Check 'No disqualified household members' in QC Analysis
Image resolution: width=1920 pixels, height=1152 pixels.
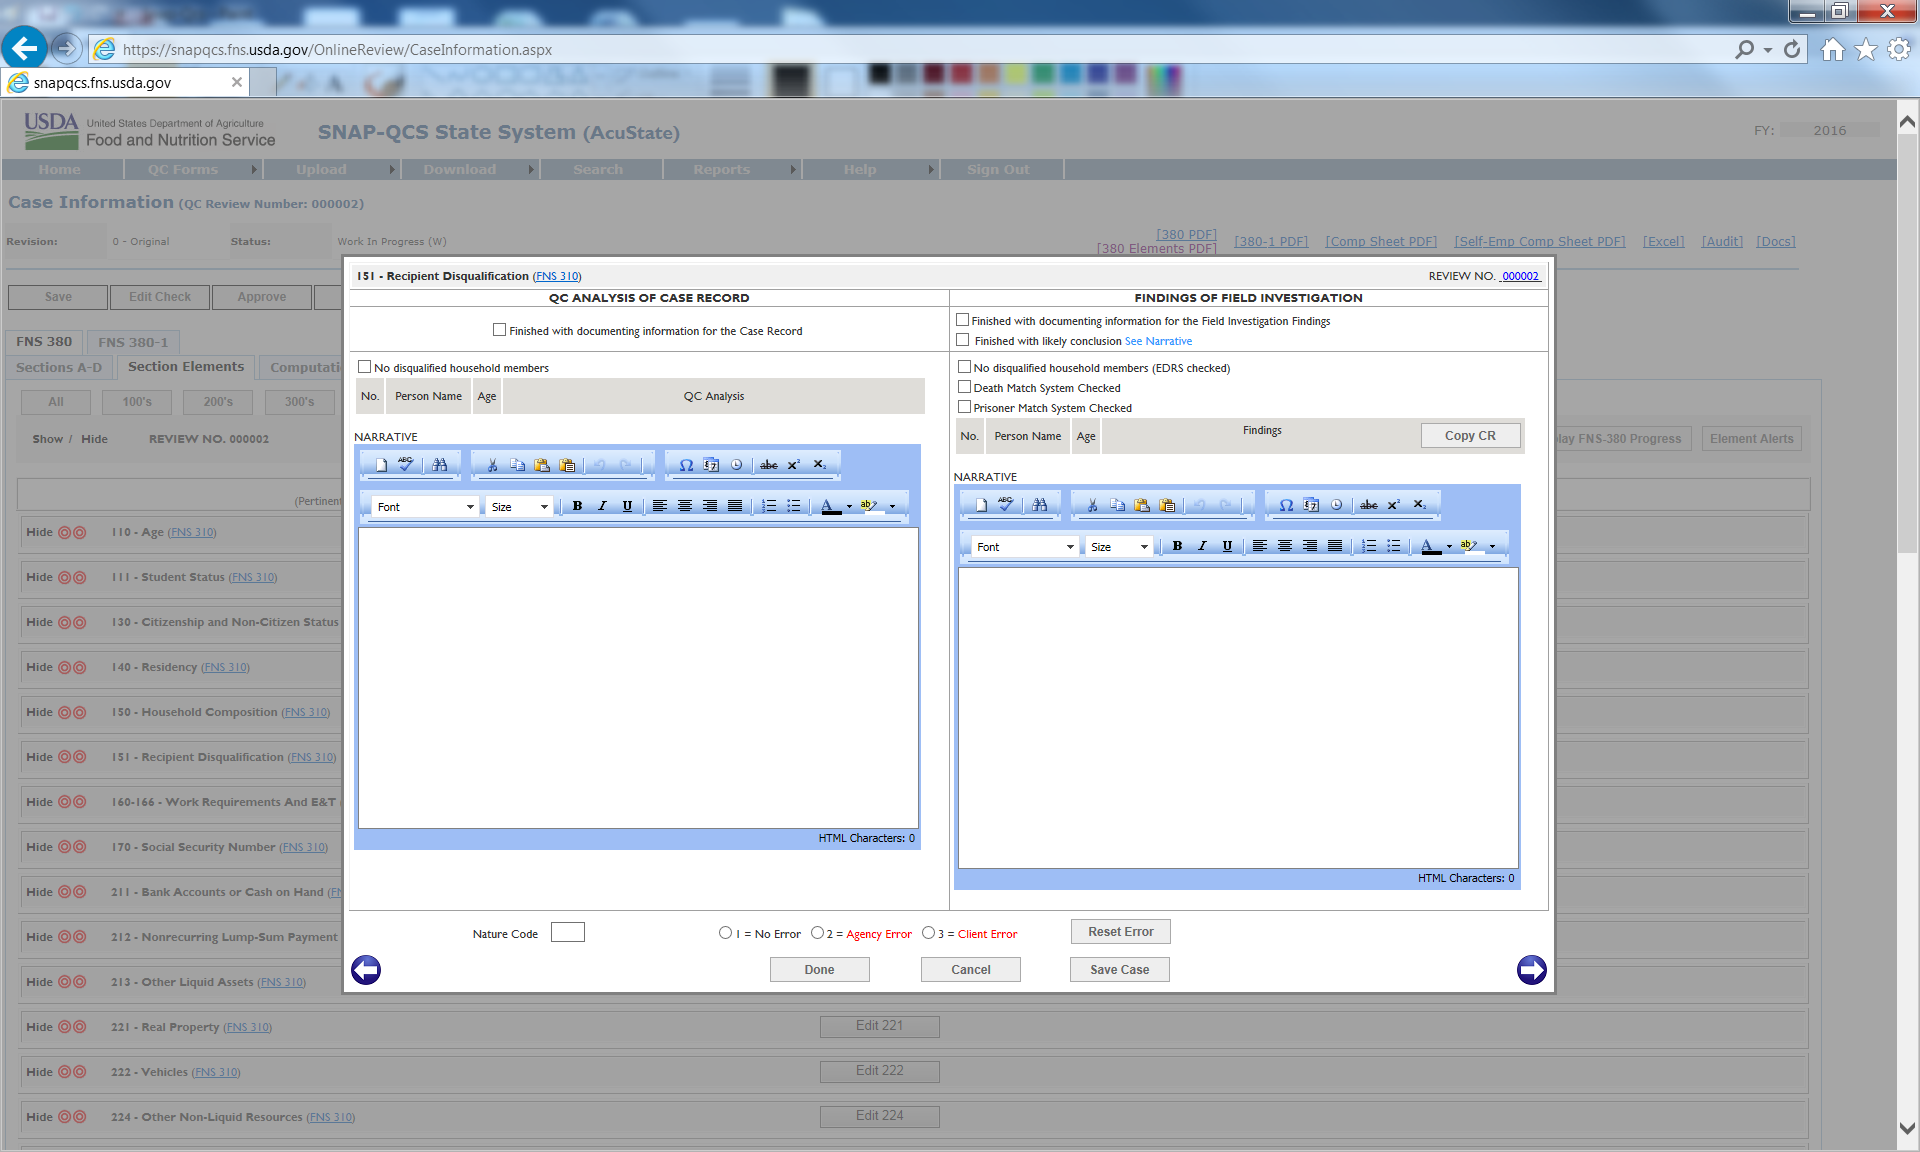pyautogui.click(x=365, y=367)
